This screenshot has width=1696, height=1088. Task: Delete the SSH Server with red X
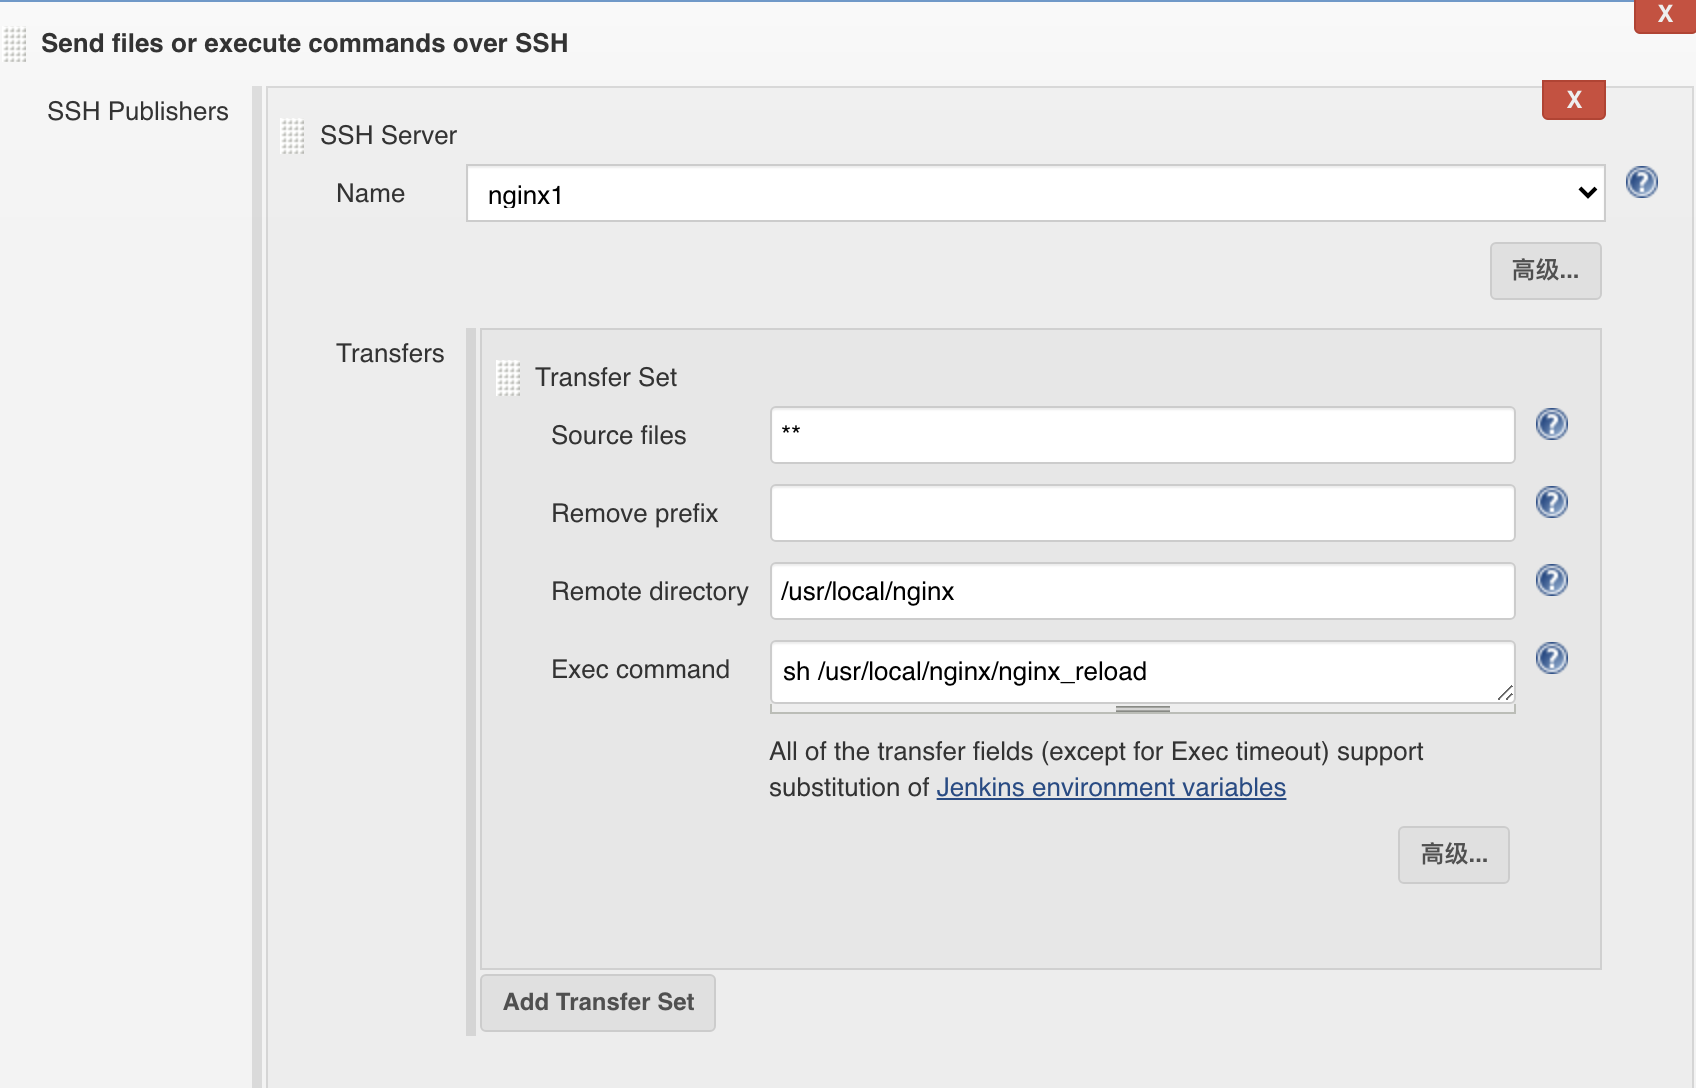[x=1573, y=100]
